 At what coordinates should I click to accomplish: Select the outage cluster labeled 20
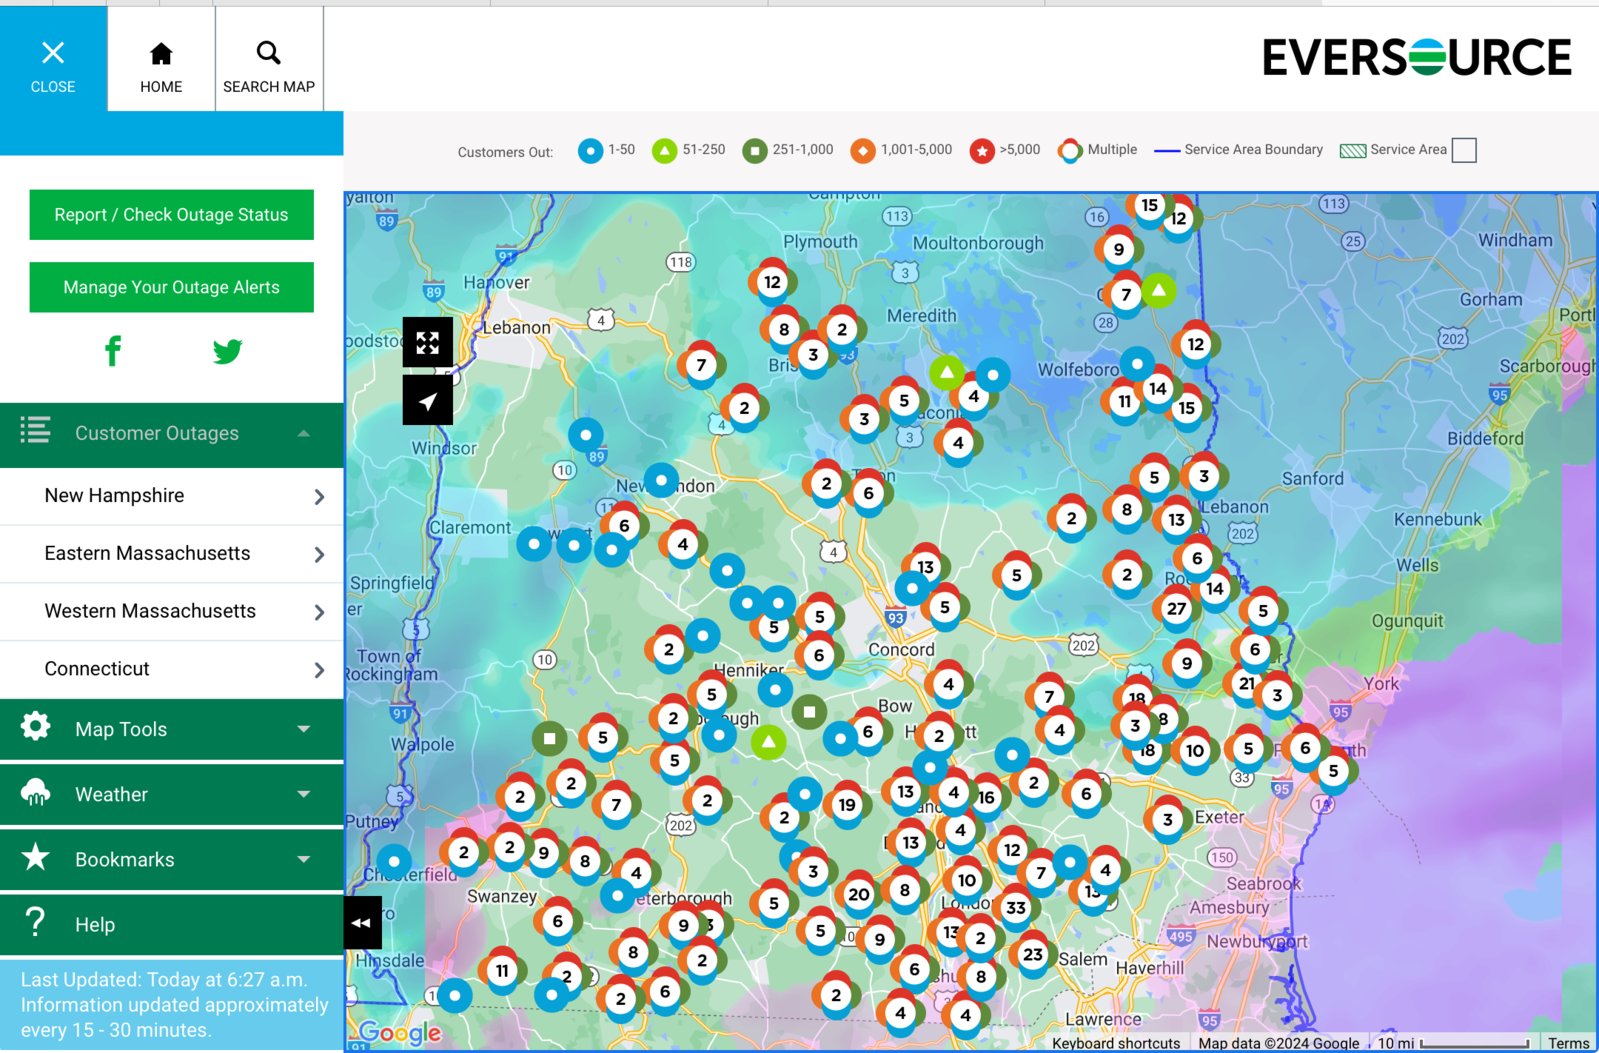(x=859, y=894)
